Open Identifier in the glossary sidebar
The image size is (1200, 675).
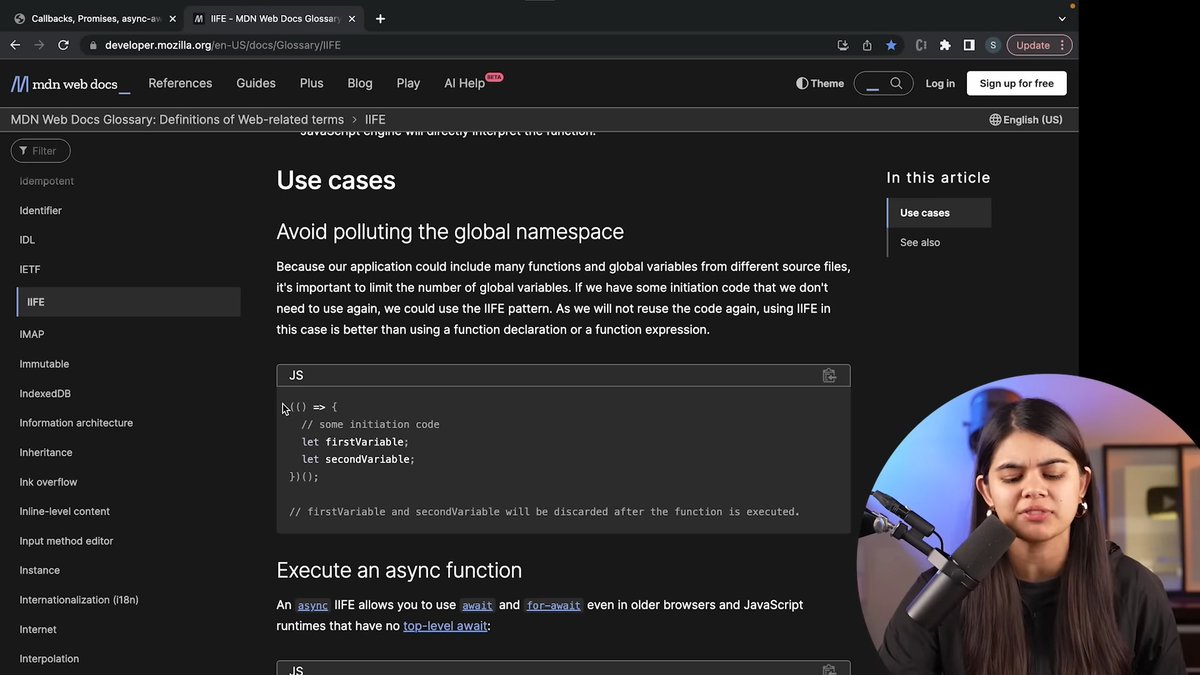point(41,211)
